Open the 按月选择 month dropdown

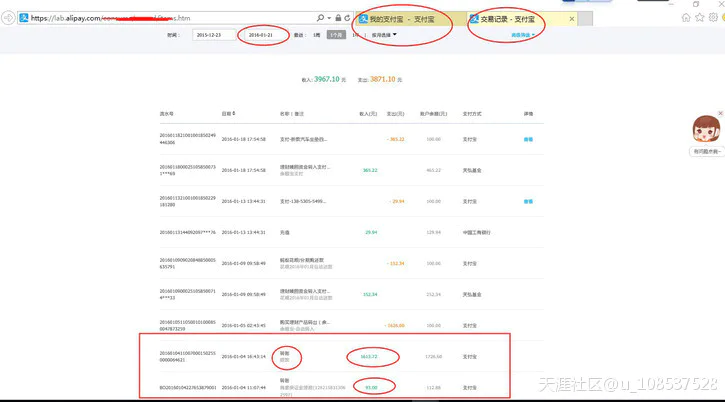pyautogui.click(x=384, y=35)
